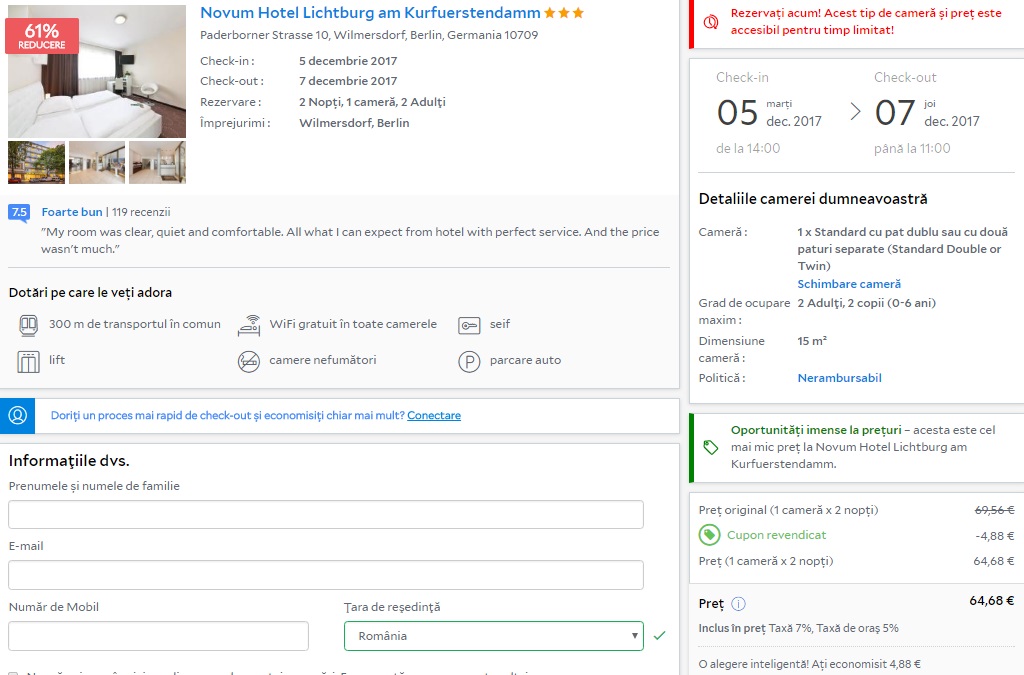This screenshot has width=1024, height=675.
Task: Click the green validation checkmark beside country
Action: tap(660, 636)
